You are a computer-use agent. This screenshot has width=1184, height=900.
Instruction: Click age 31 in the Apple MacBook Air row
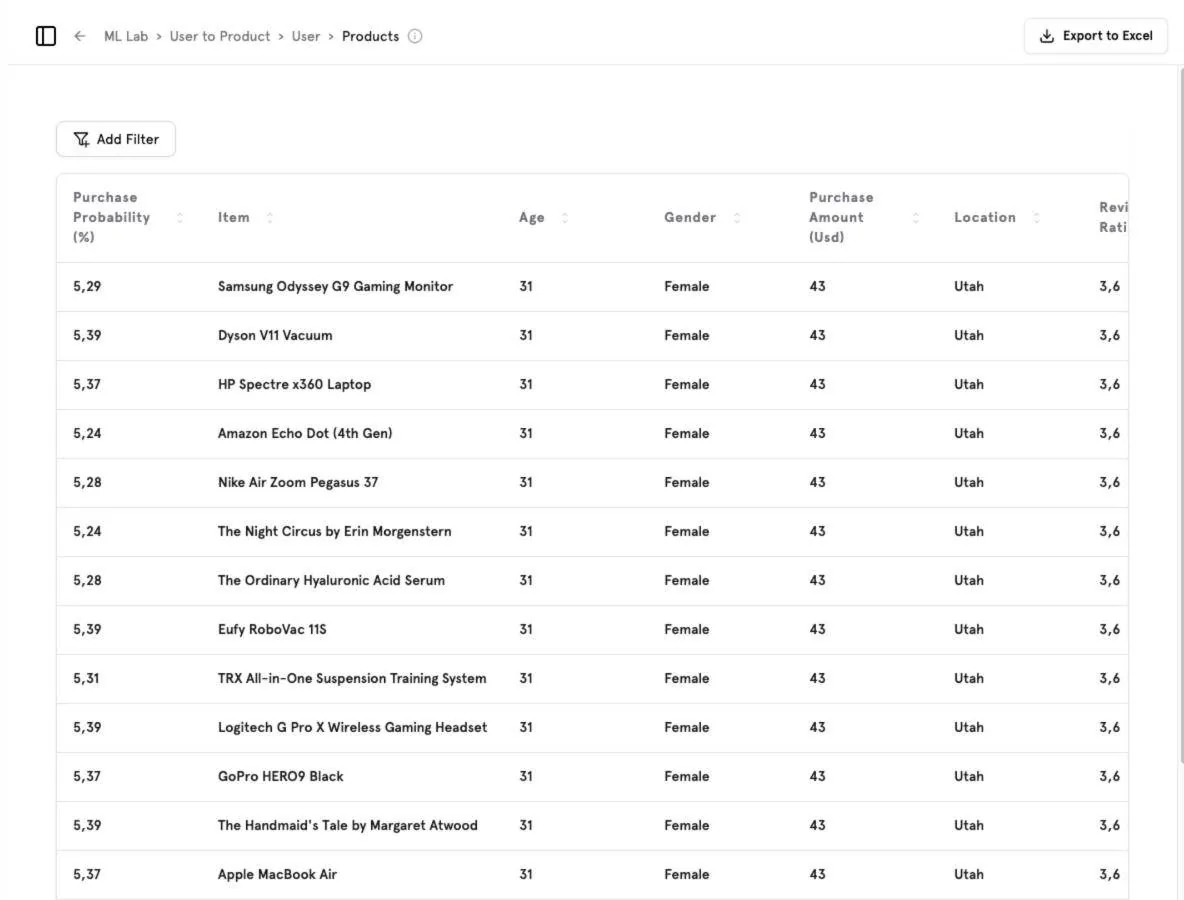[x=526, y=874]
